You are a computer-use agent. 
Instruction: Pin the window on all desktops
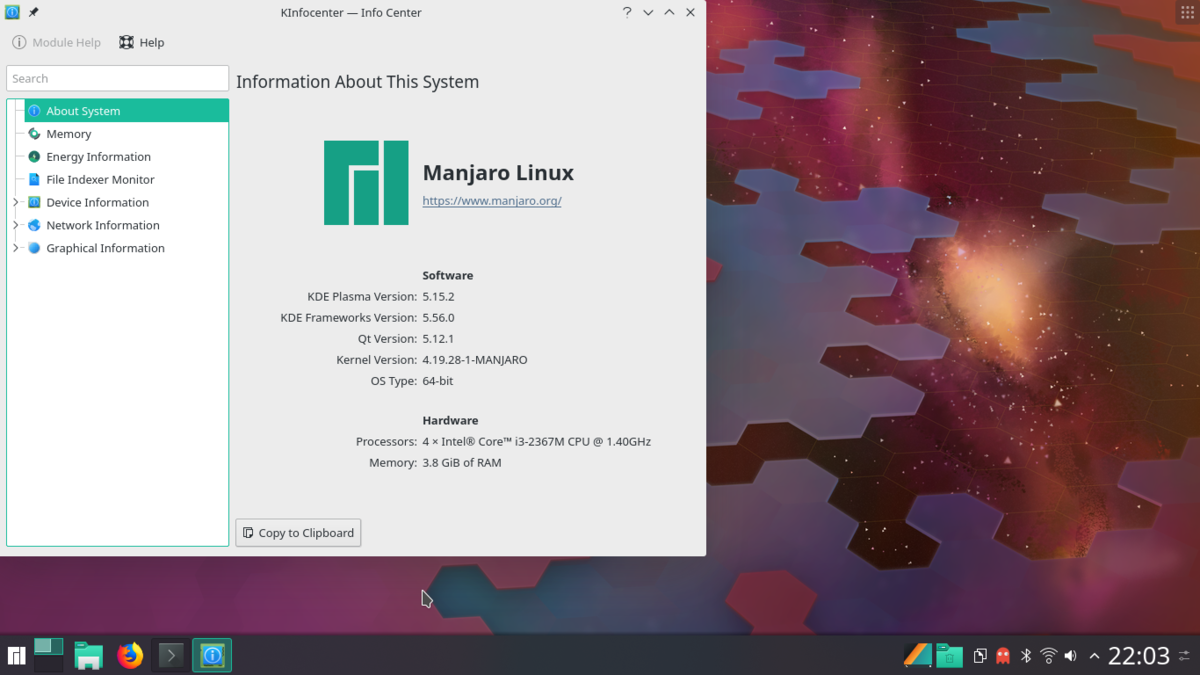coord(33,13)
